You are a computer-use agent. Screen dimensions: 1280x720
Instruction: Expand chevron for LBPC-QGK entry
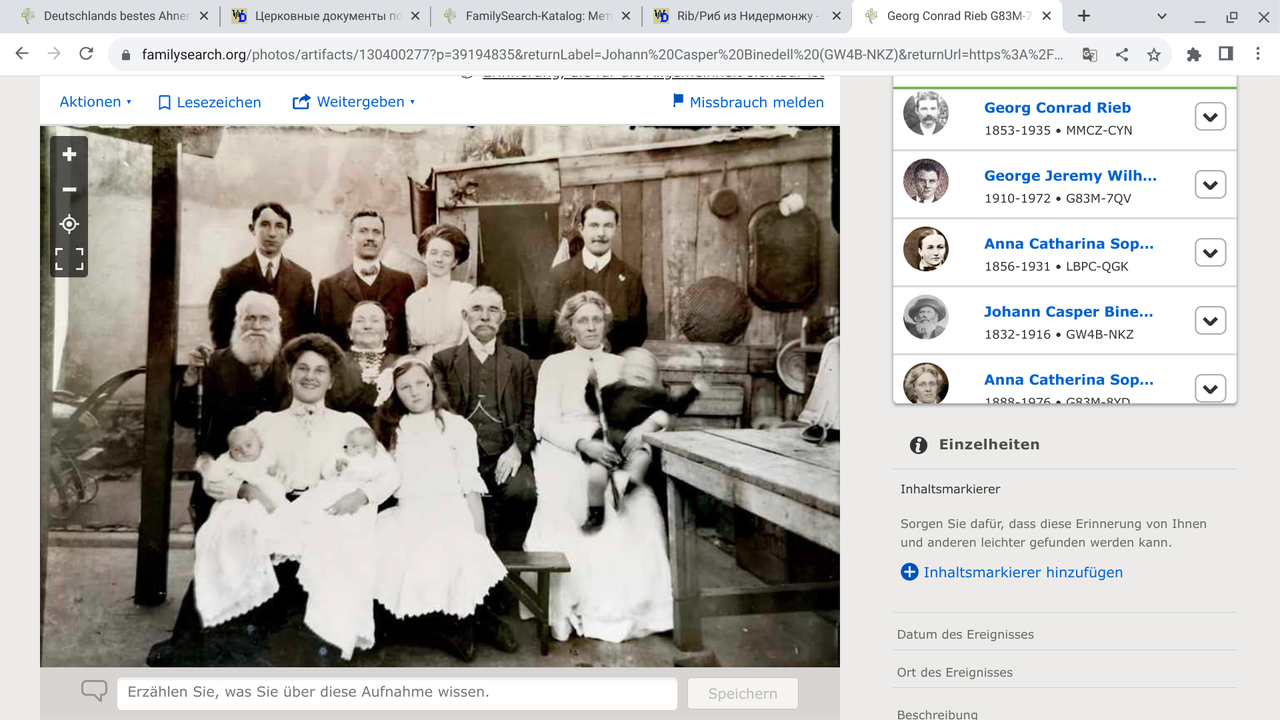1210,253
